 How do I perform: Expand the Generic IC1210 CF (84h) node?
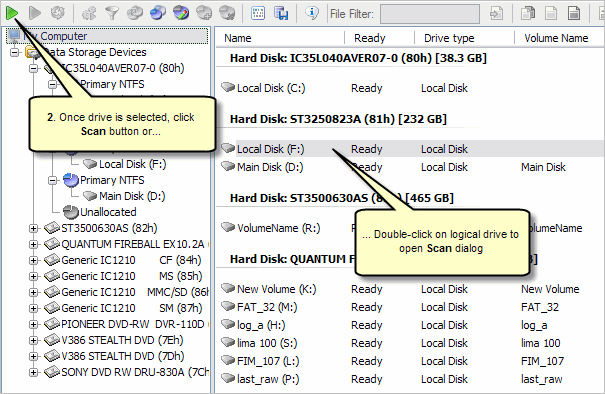34,260
